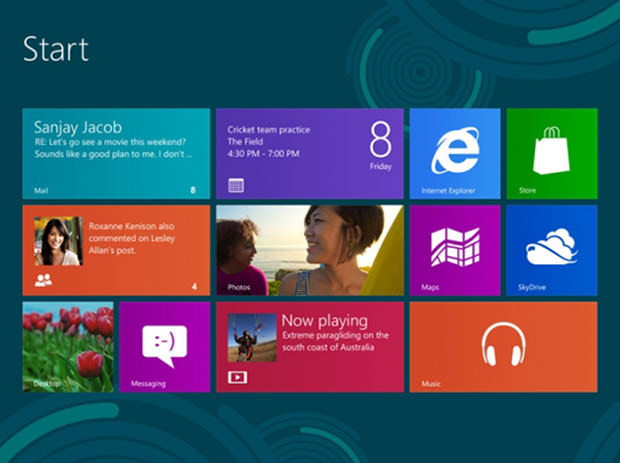Click the paragliding video thumbnail
This screenshot has width=620, height=463.
[252, 338]
